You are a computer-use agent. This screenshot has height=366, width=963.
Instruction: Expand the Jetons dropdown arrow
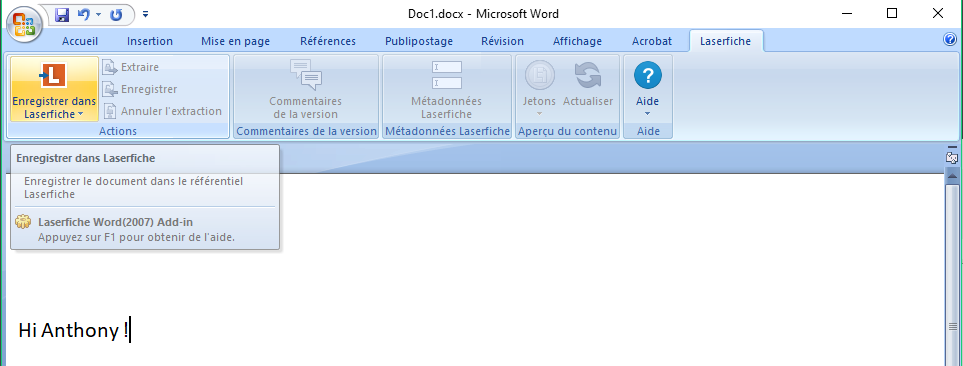coord(539,114)
